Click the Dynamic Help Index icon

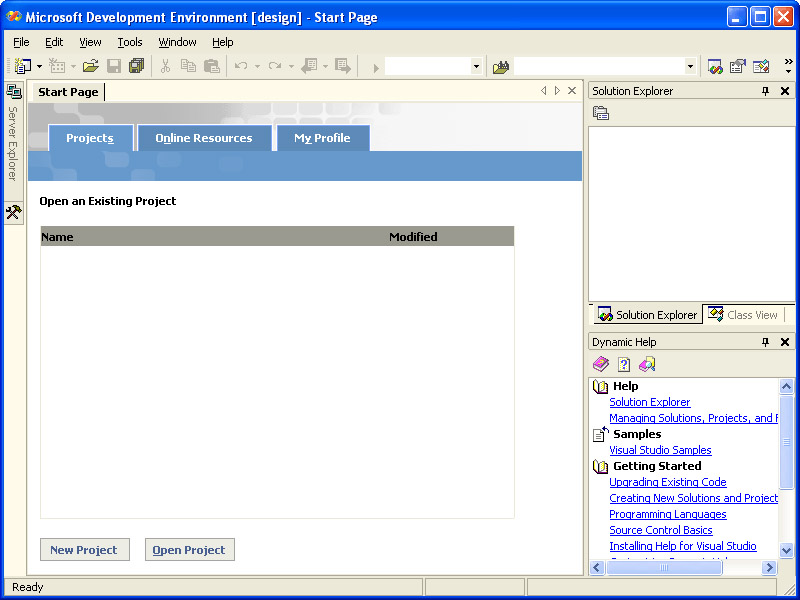tap(624, 365)
